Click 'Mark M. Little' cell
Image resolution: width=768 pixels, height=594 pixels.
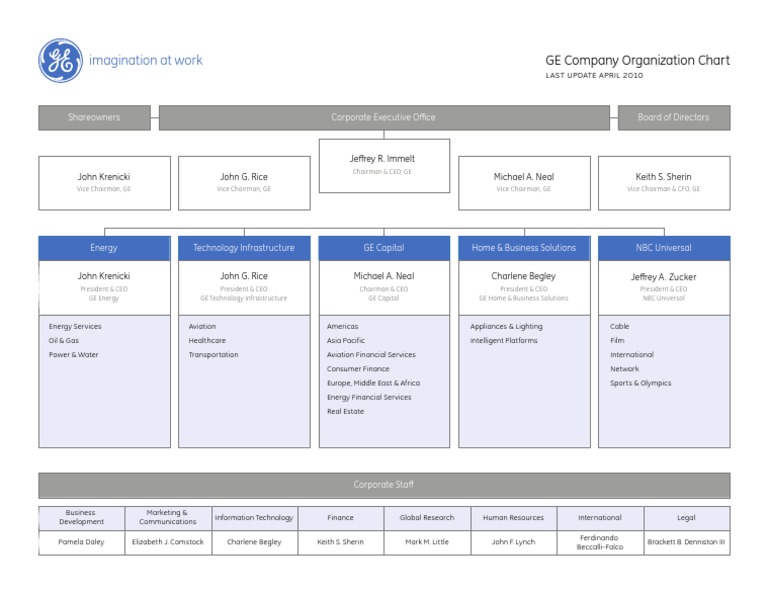point(427,543)
